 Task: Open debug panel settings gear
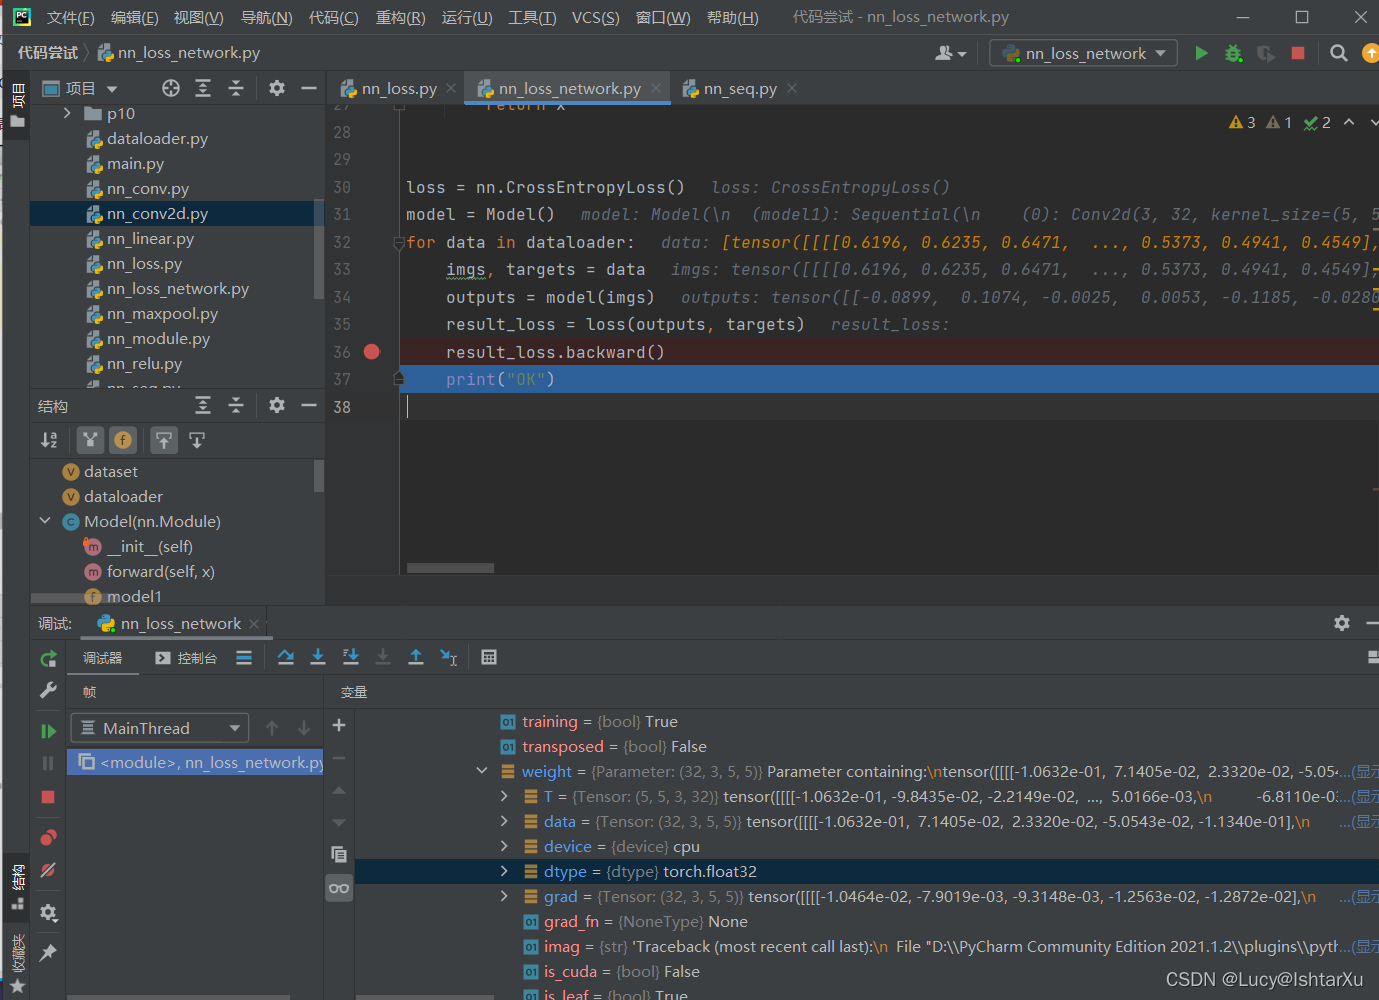tap(1342, 623)
